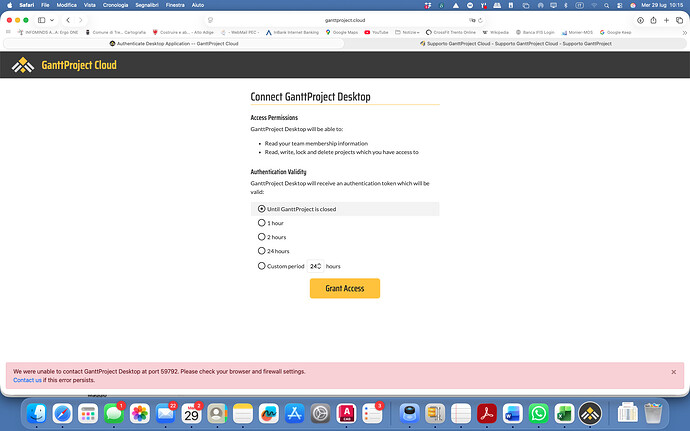
Task: Dismiss the error banner with the X
Action: (674, 372)
